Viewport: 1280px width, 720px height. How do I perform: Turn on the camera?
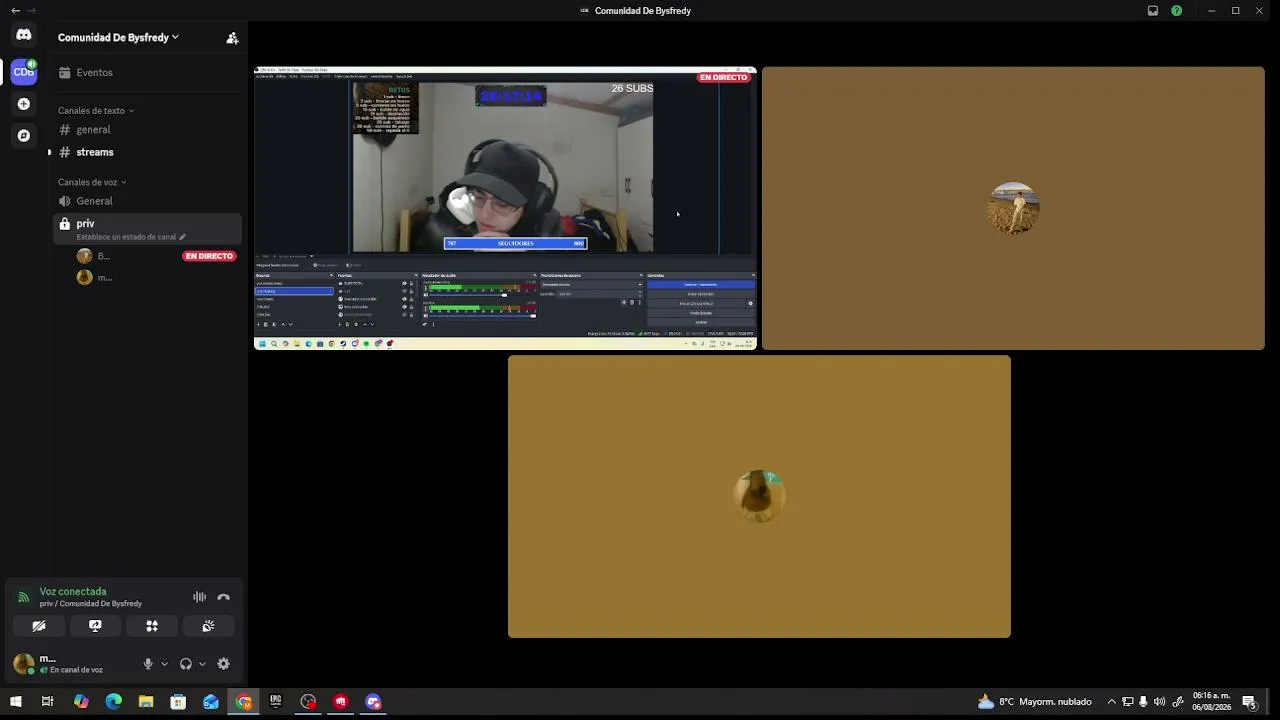coord(39,626)
